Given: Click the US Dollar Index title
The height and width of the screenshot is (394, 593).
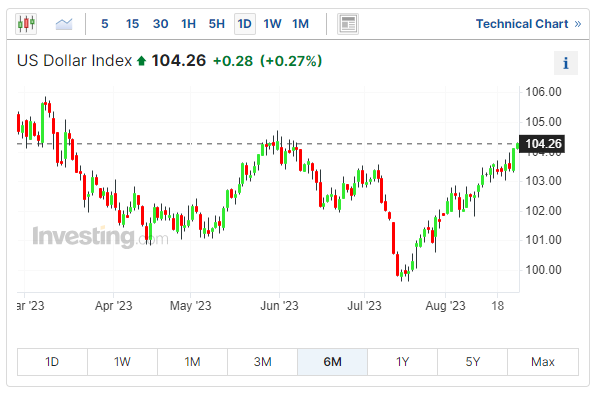Looking at the screenshot, I should [75, 61].
